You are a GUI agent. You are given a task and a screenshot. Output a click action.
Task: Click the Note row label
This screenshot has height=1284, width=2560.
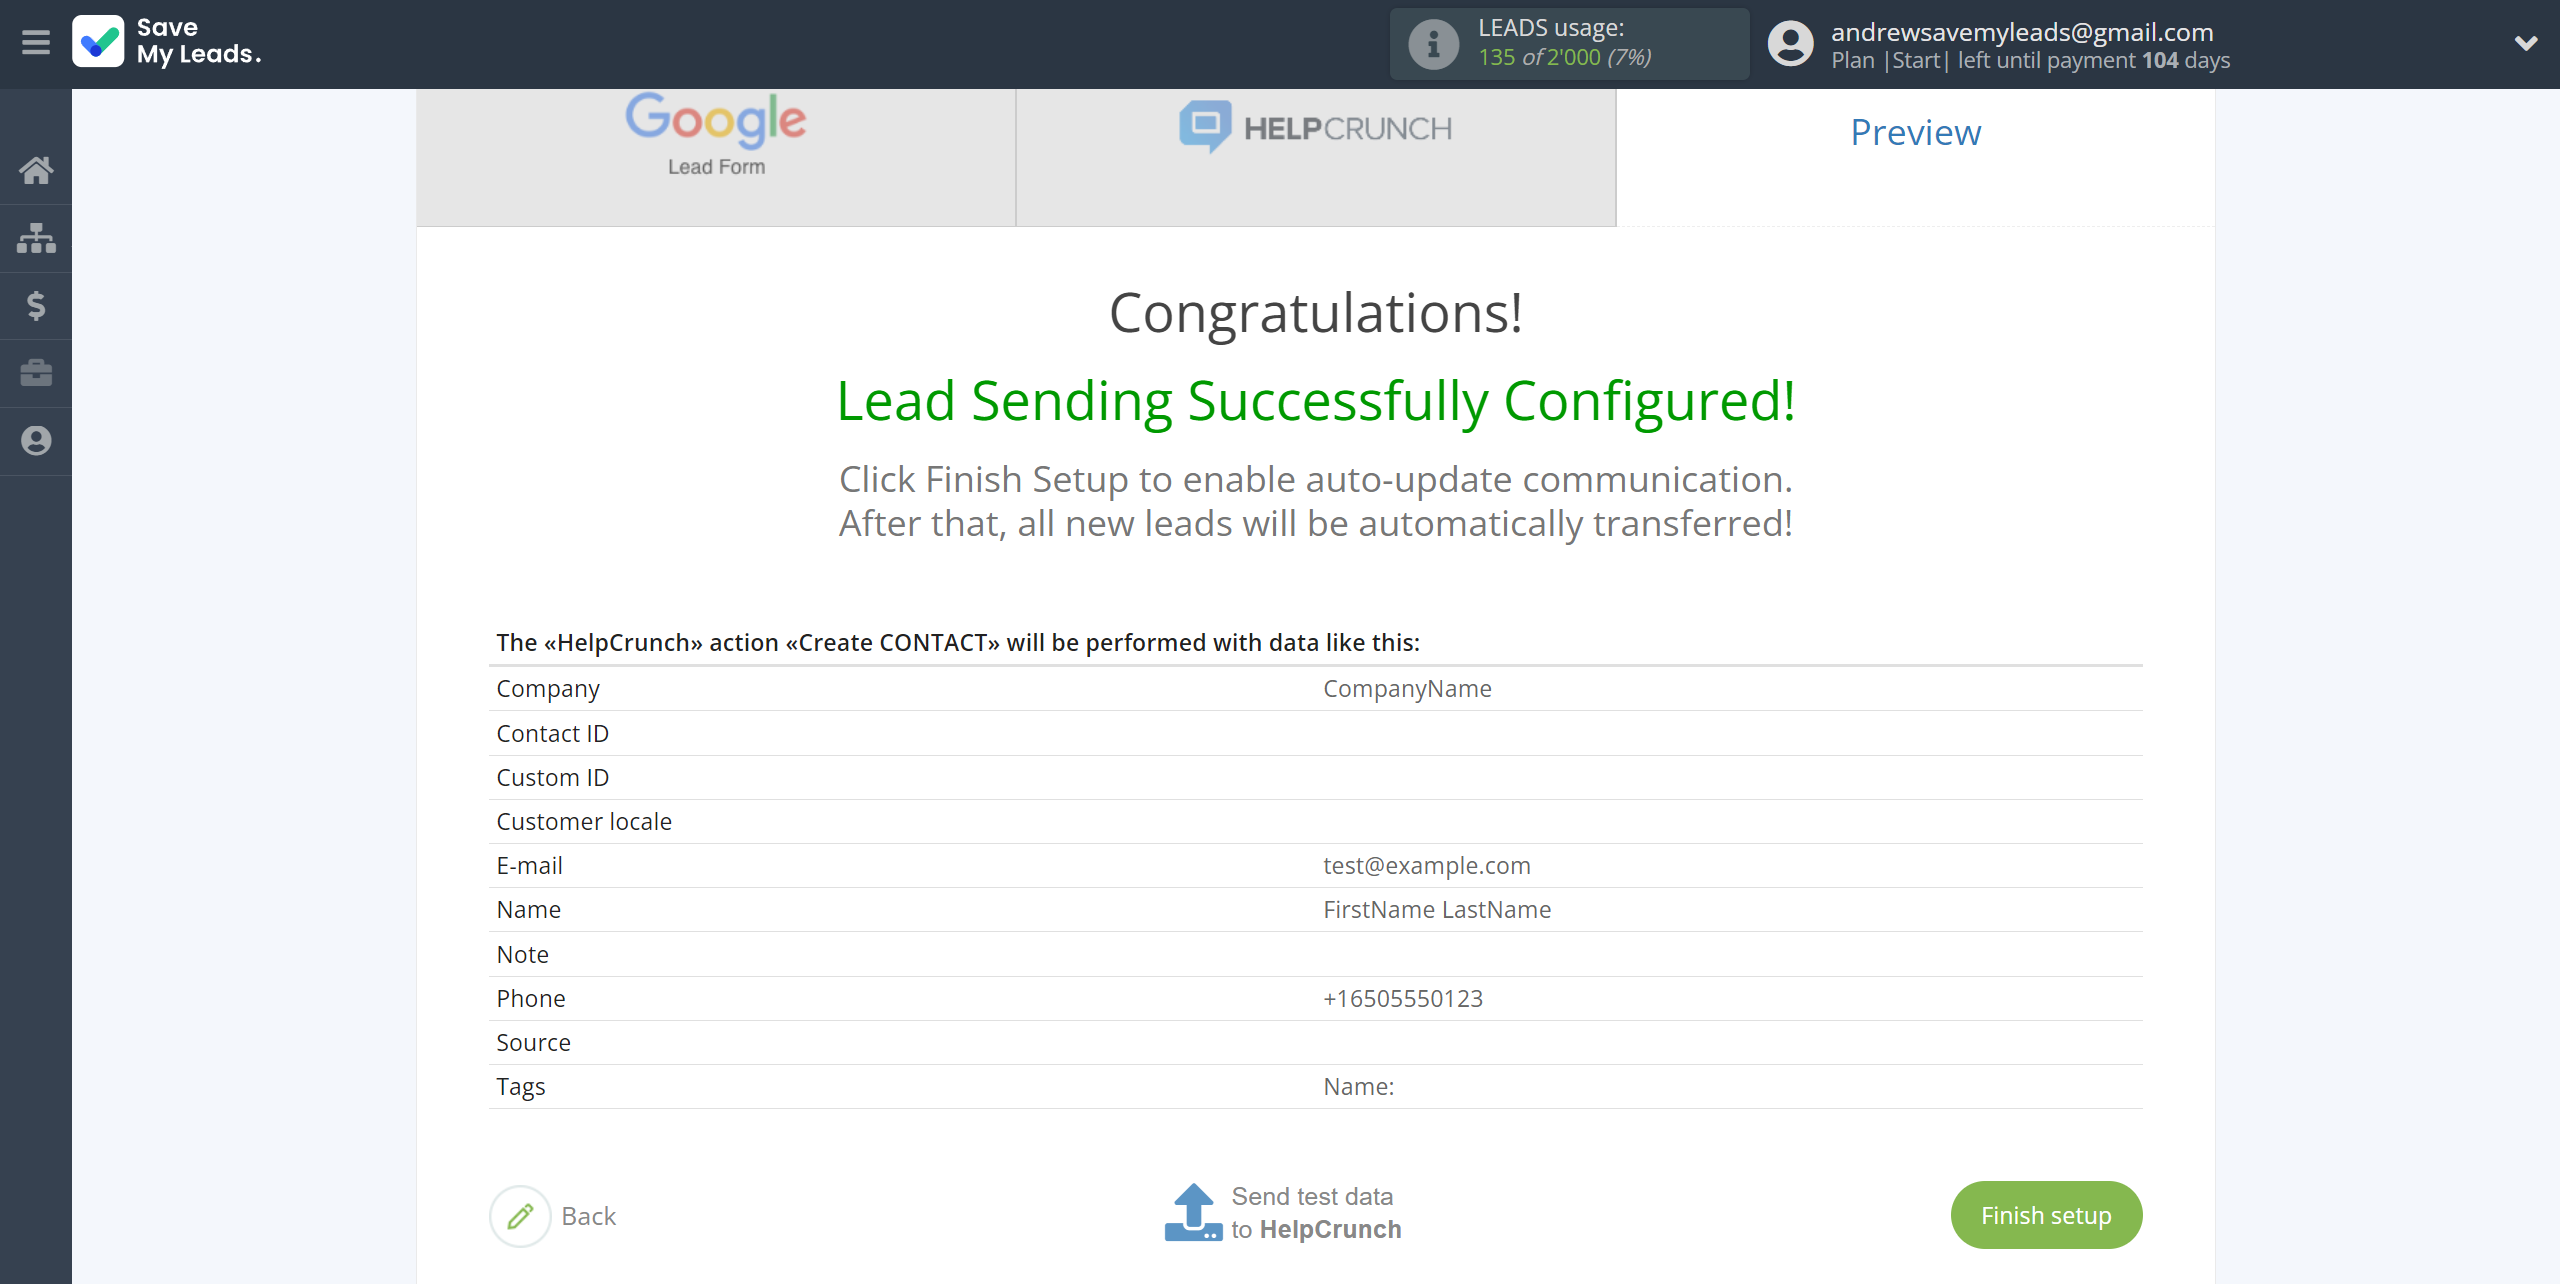tap(522, 955)
